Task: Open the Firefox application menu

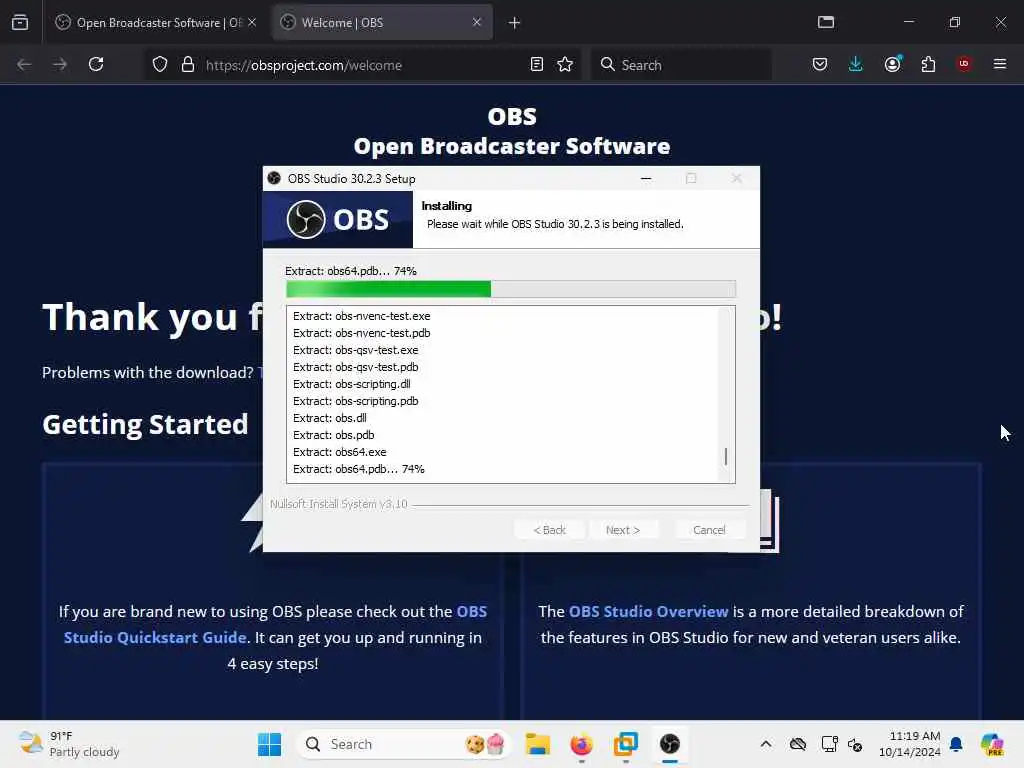Action: 1000,64
